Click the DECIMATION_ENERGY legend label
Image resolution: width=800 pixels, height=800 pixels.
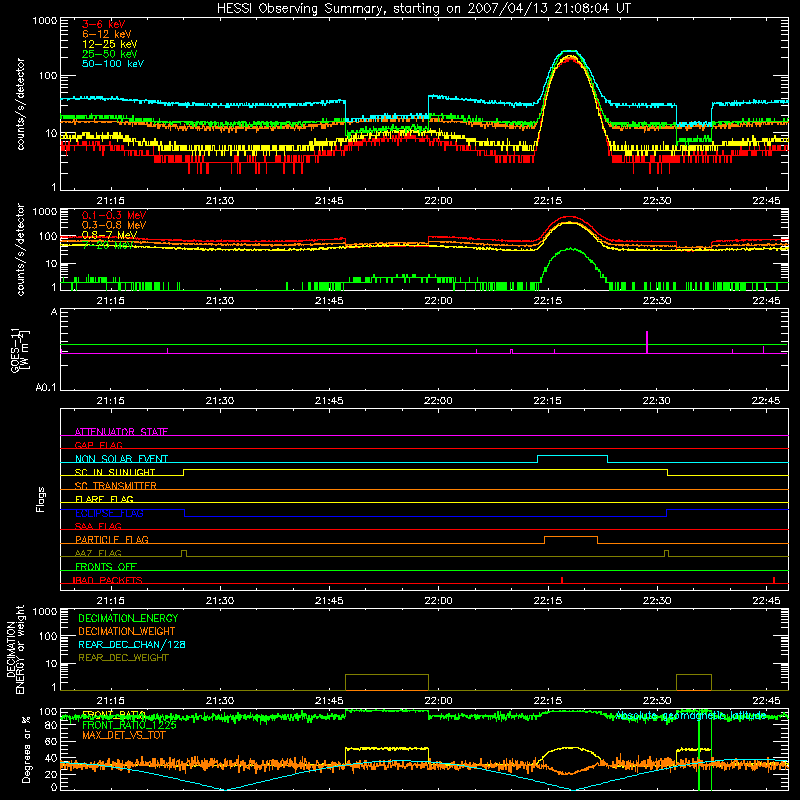(x=128, y=618)
